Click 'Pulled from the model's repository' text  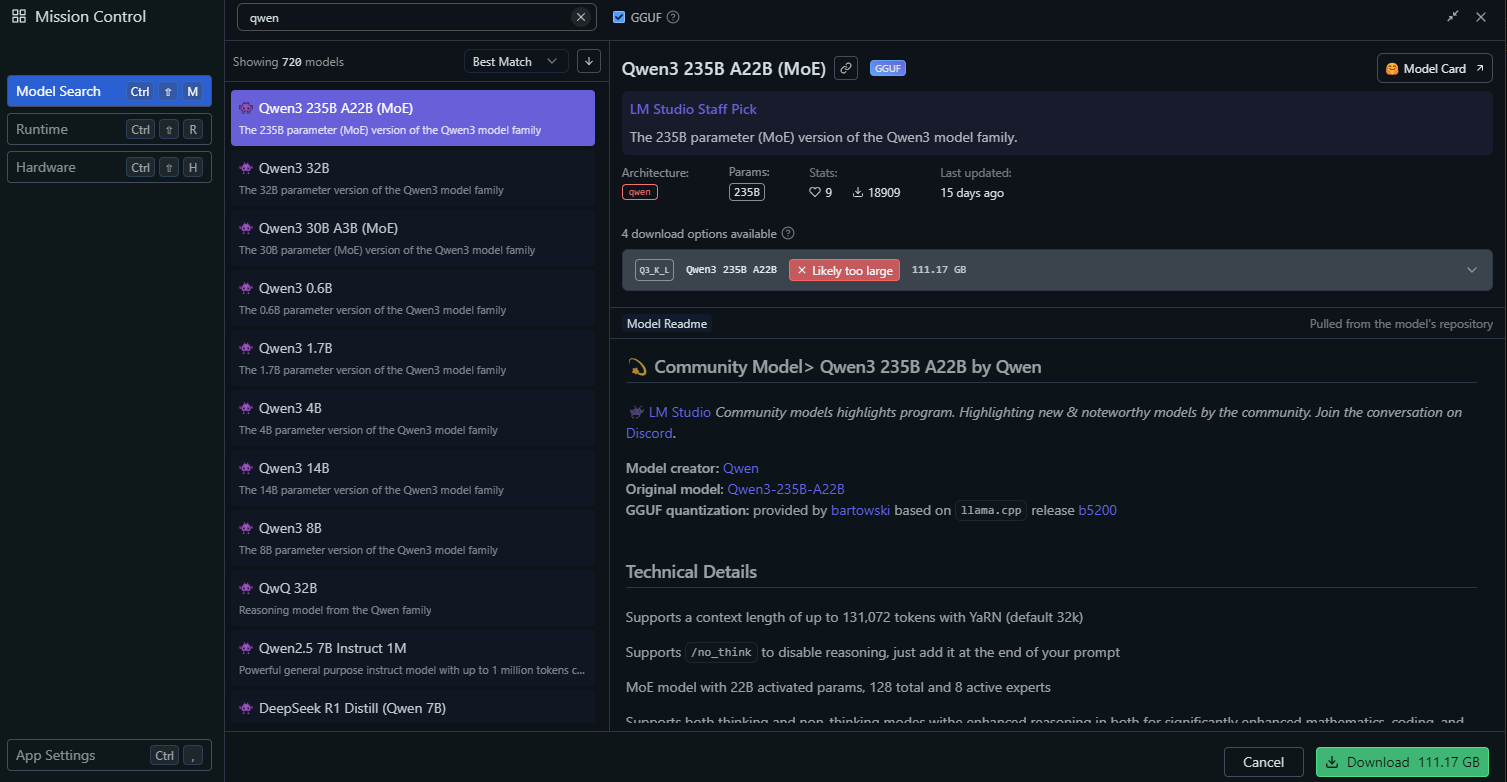click(1401, 324)
